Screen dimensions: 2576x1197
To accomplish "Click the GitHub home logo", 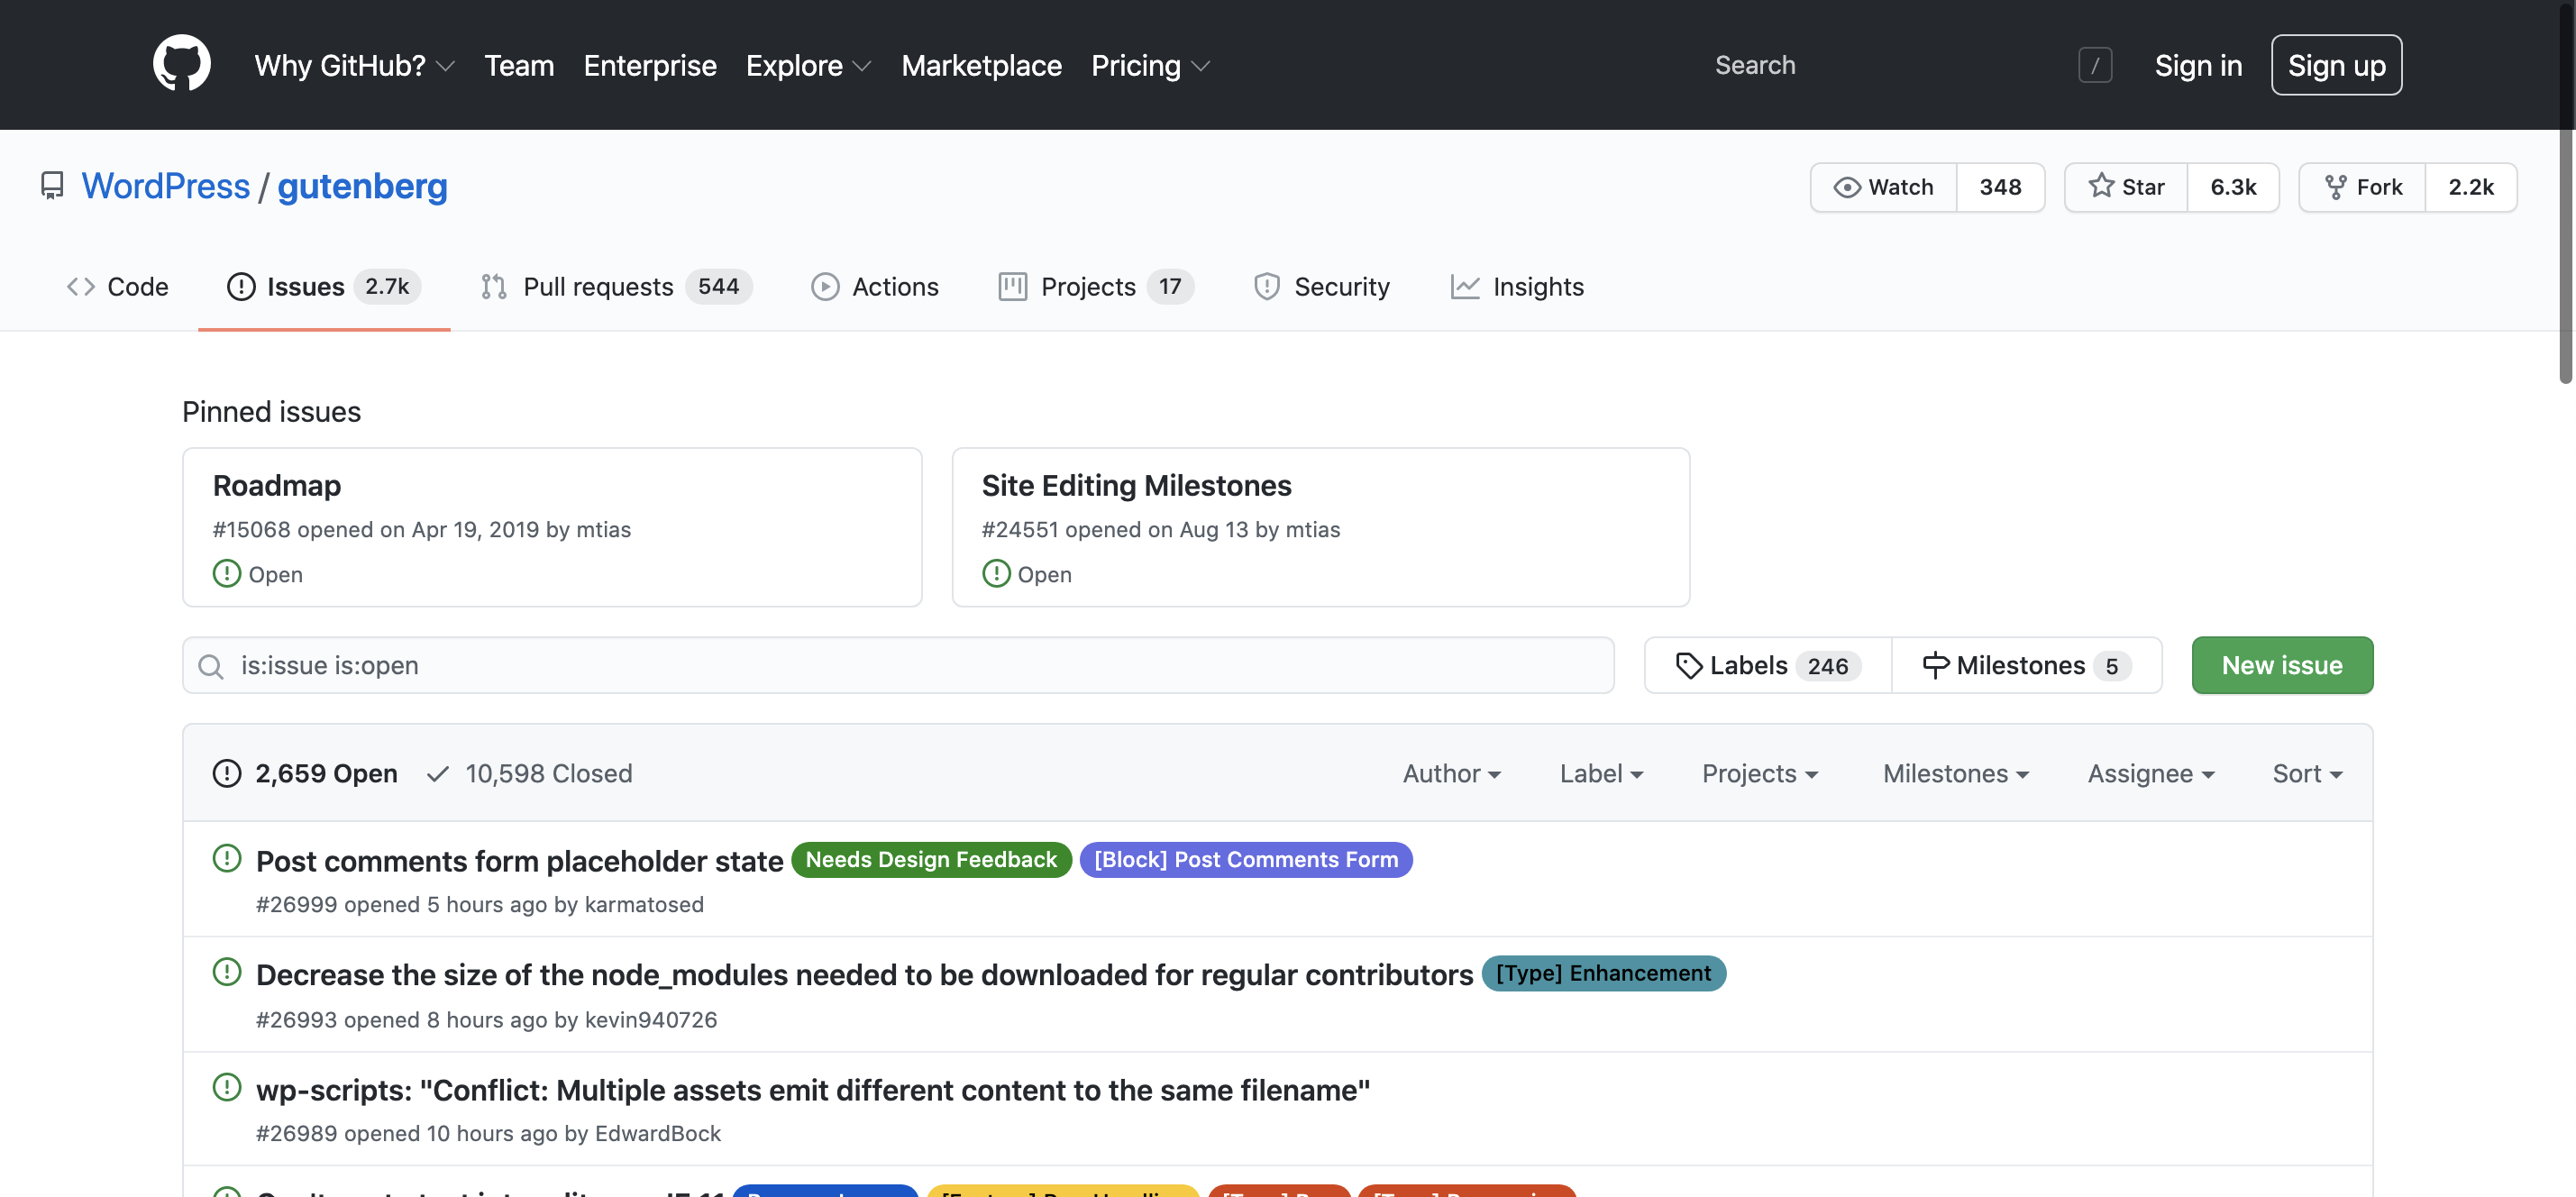I will click(181, 64).
